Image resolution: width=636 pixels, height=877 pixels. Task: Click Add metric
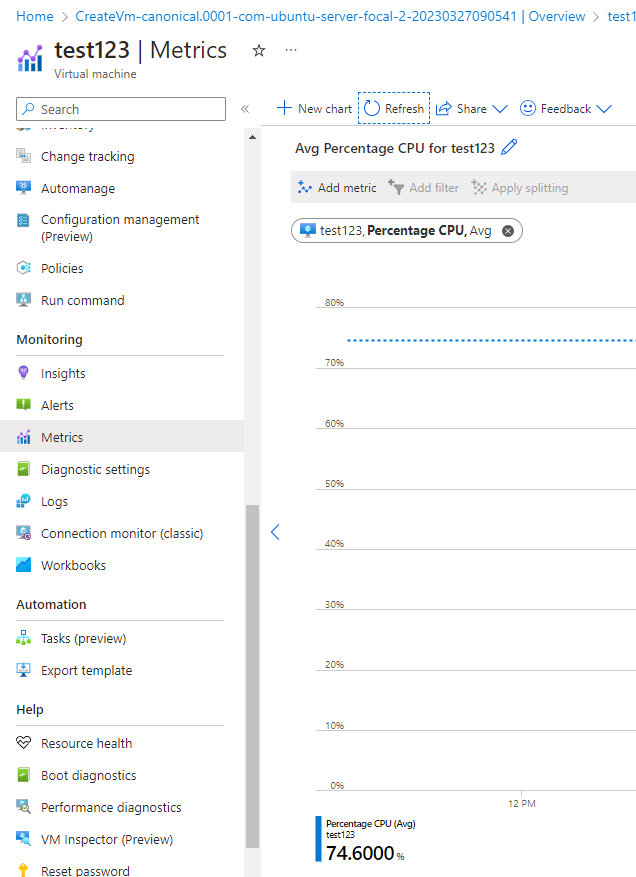(337, 187)
